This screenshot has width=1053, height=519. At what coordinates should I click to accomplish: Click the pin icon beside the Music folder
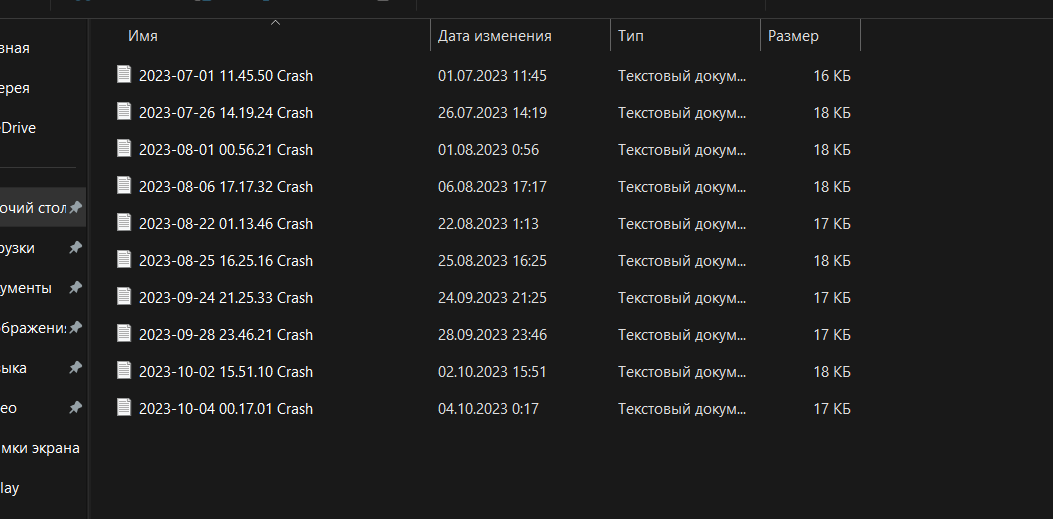click(x=75, y=368)
